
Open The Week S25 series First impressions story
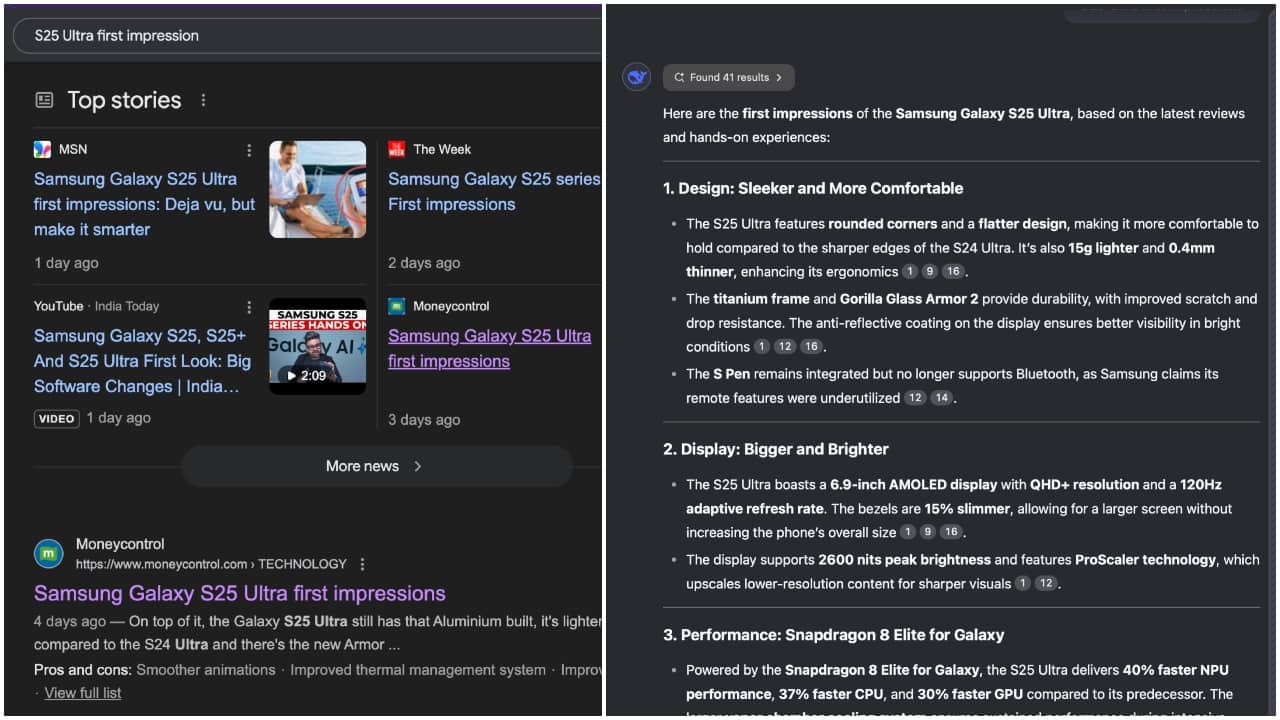coord(494,192)
